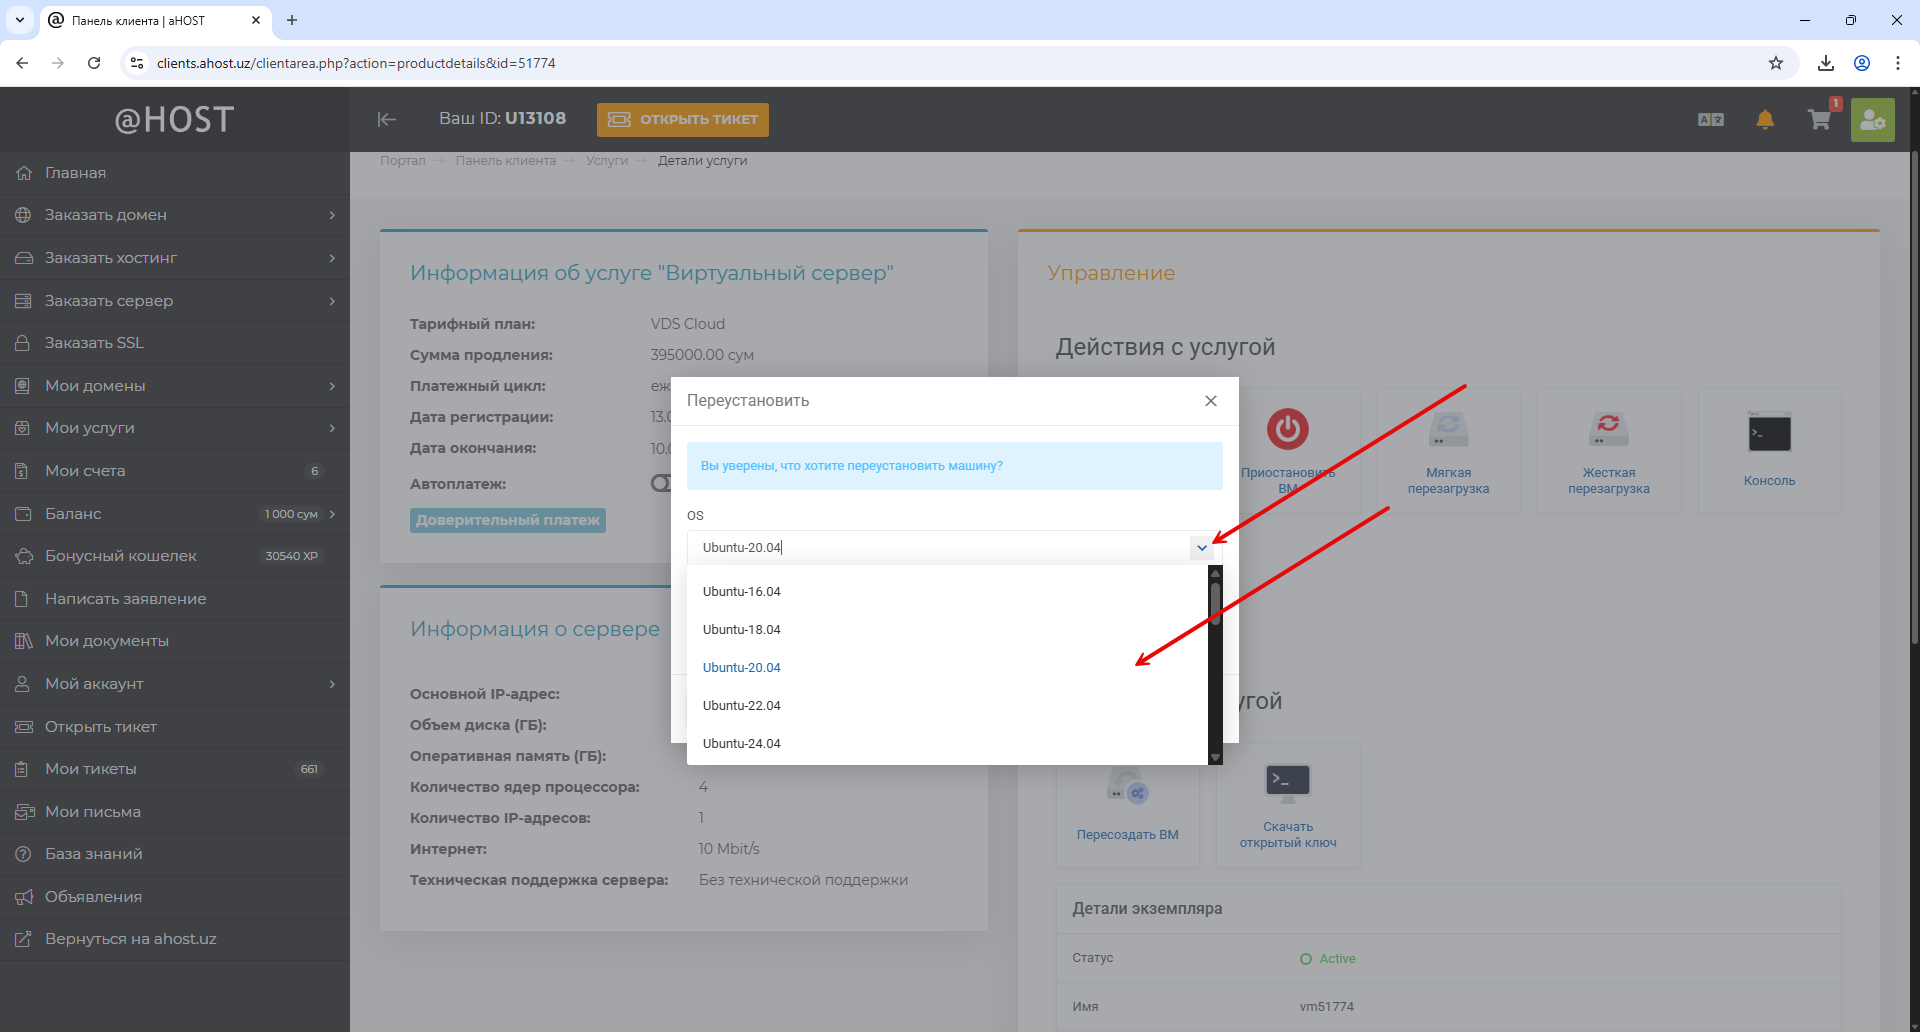The width and height of the screenshot is (1920, 1032).
Task: Expand Мои услуги submenu arrow
Action: coord(332,428)
